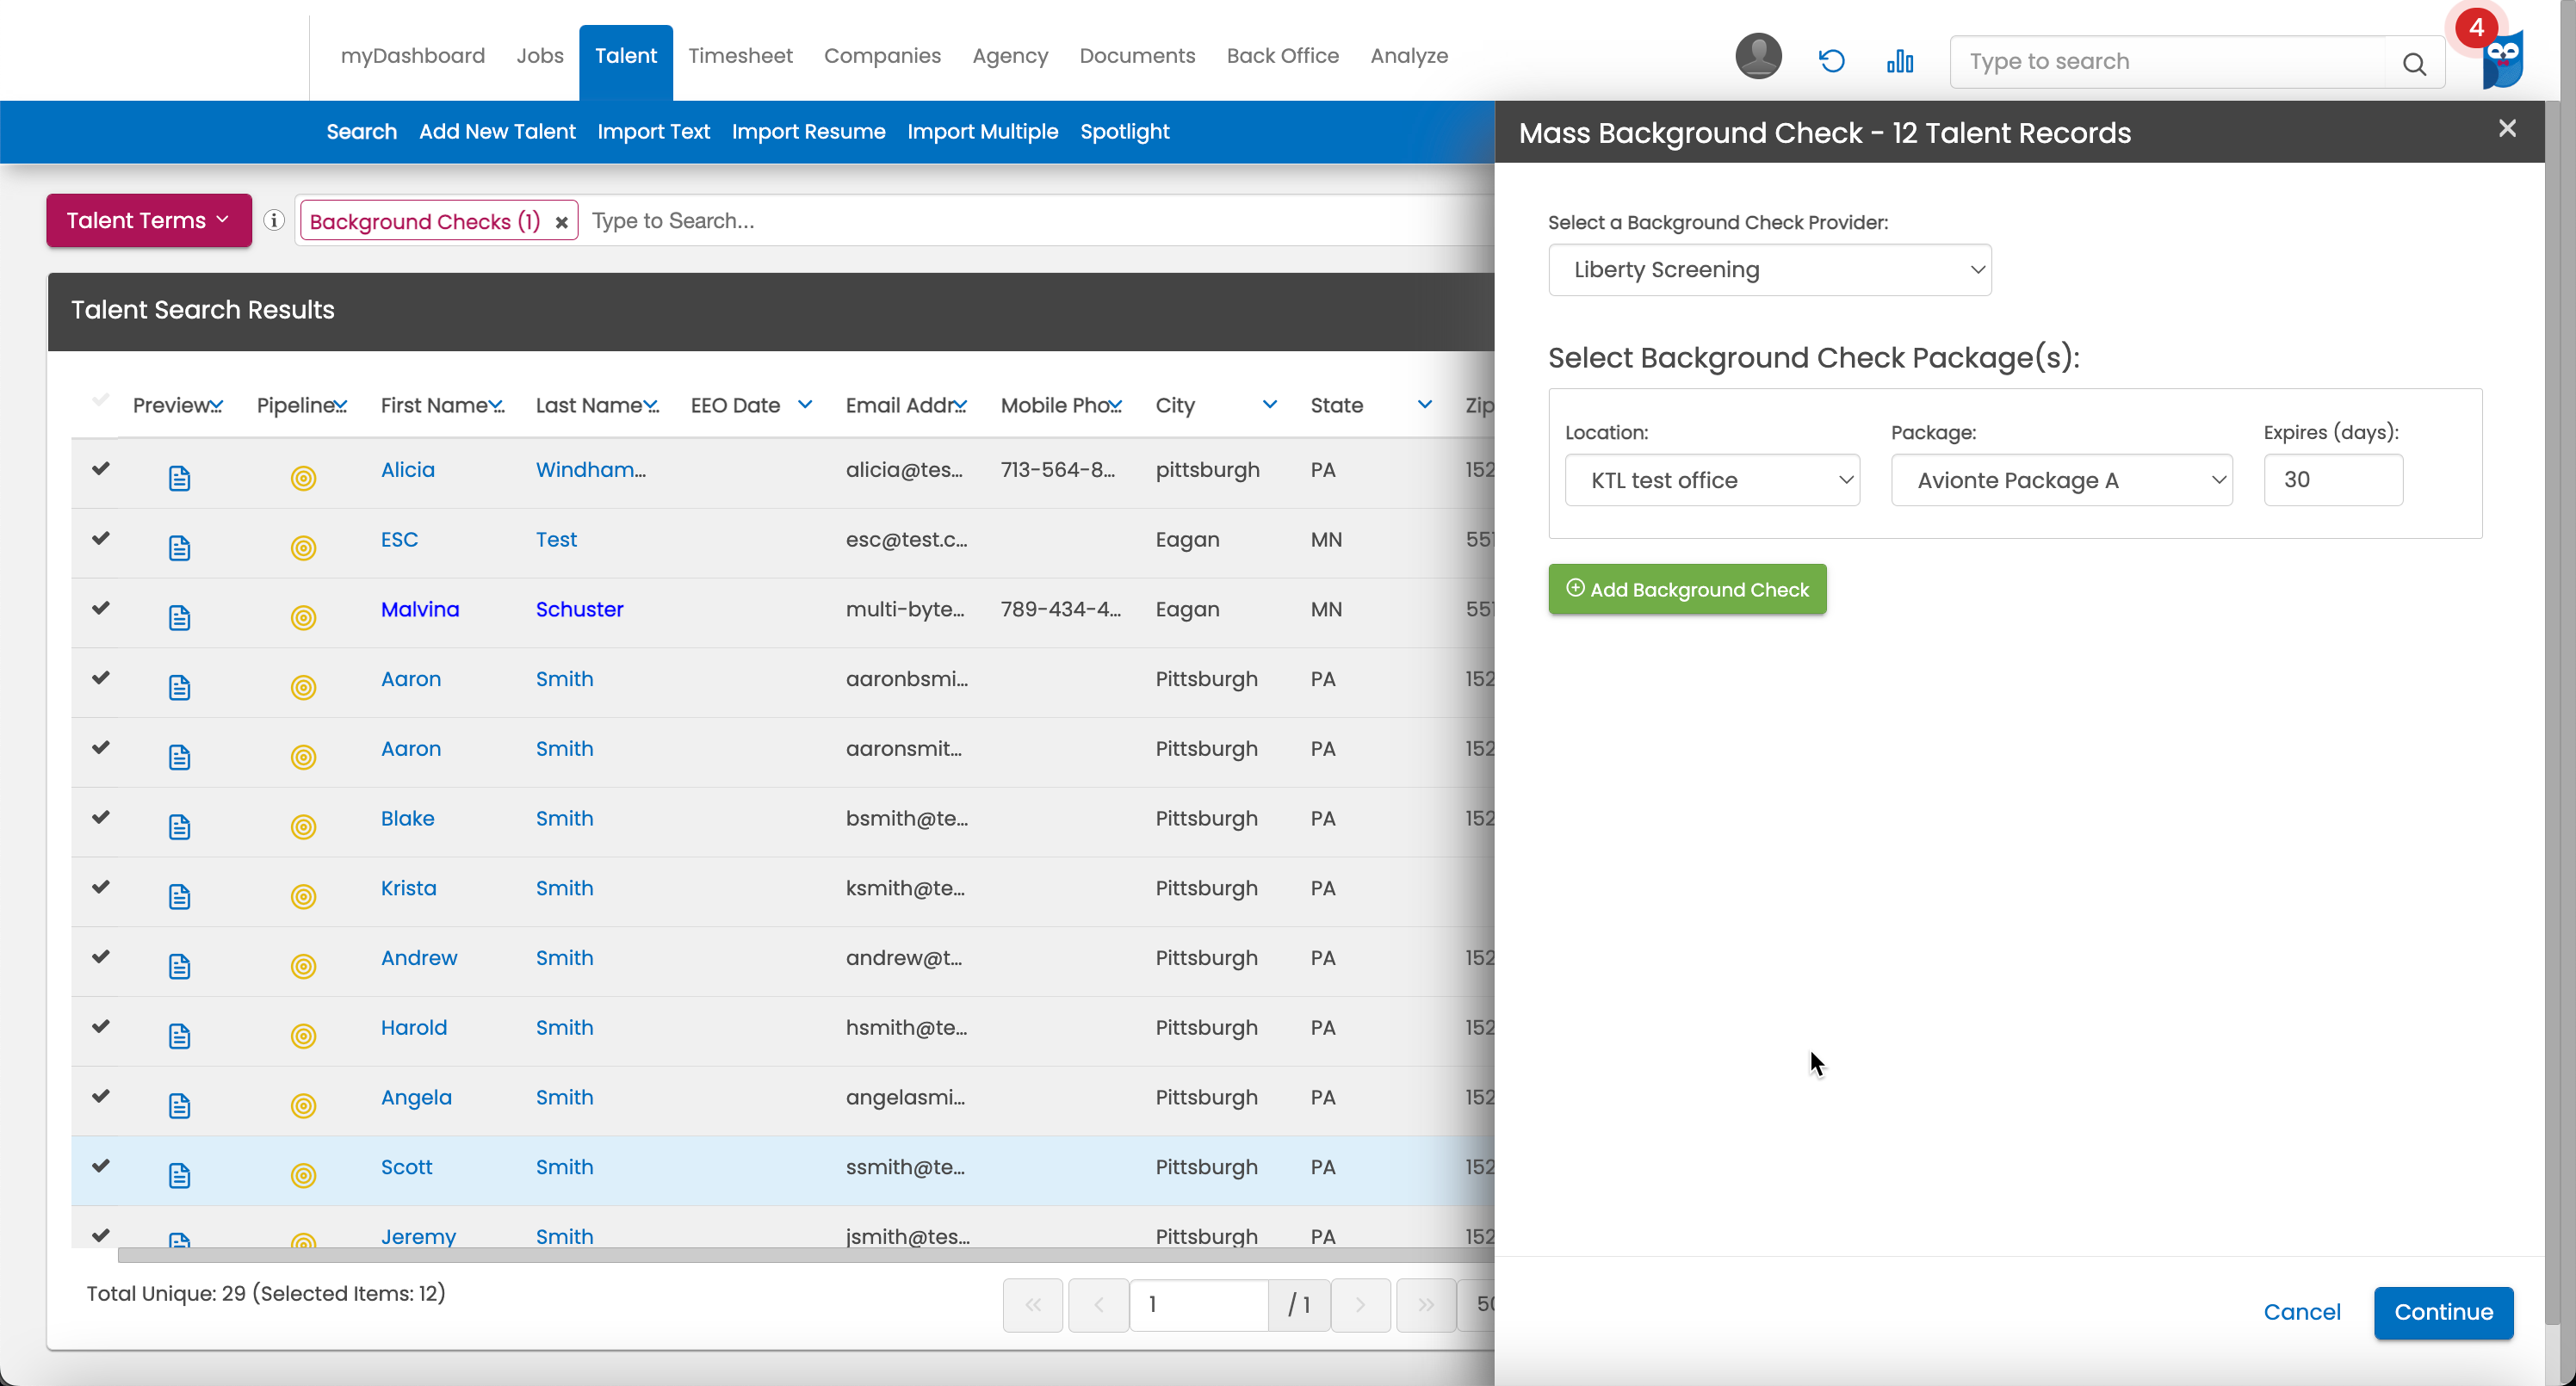This screenshot has height=1386, width=2576.
Task: Open the Back Office tab
Action: [1282, 56]
